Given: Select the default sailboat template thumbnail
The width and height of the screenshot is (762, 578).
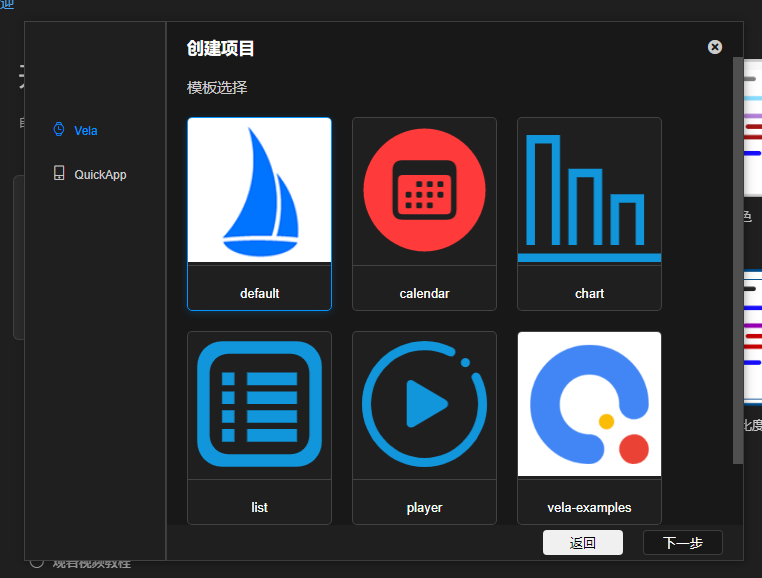Looking at the screenshot, I should click(260, 190).
